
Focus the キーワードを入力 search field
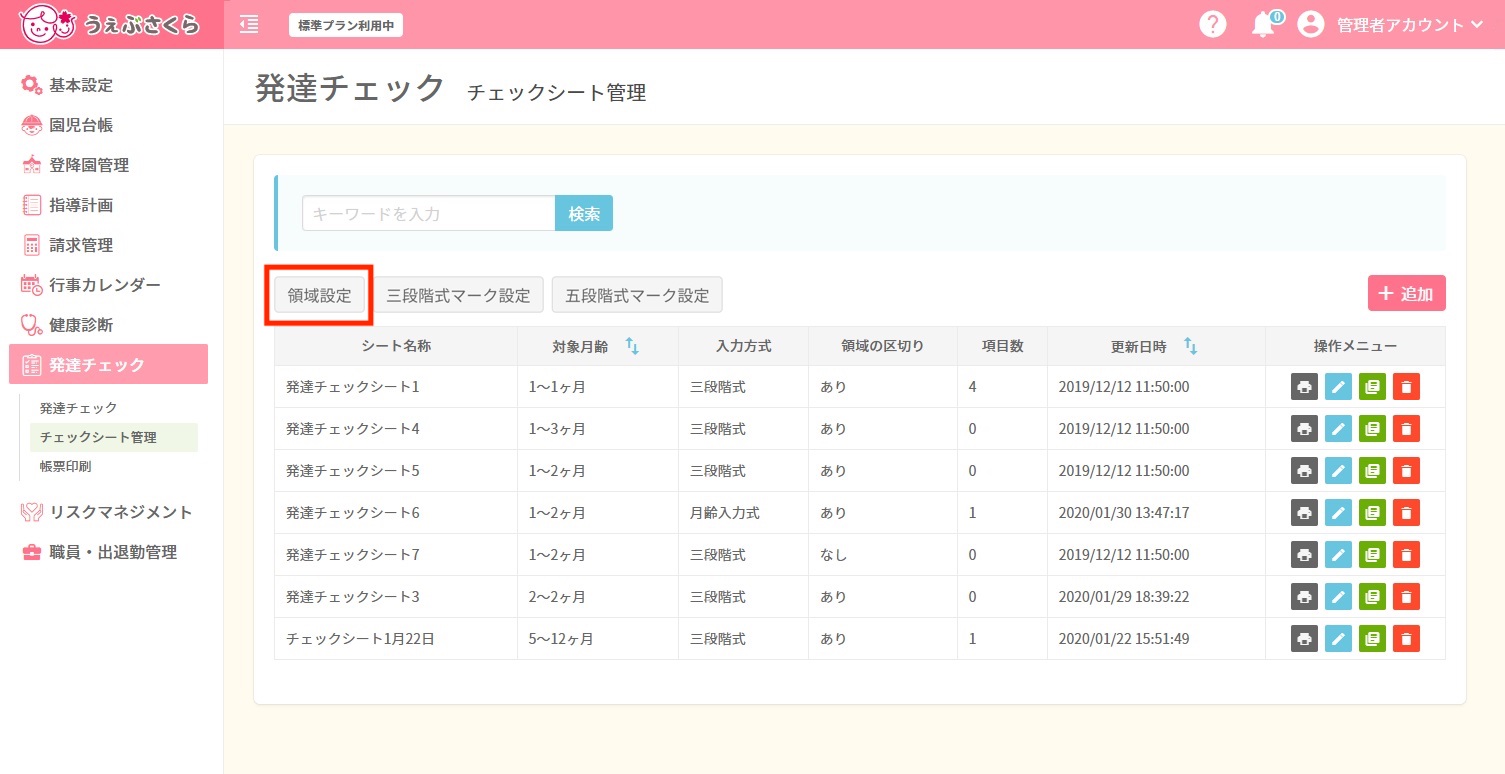429,213
